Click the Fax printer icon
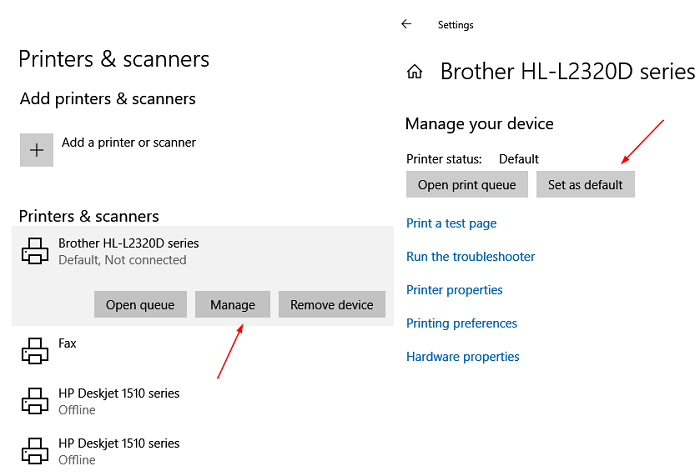The height and width of the screenshot is (476, 700). 35,351
